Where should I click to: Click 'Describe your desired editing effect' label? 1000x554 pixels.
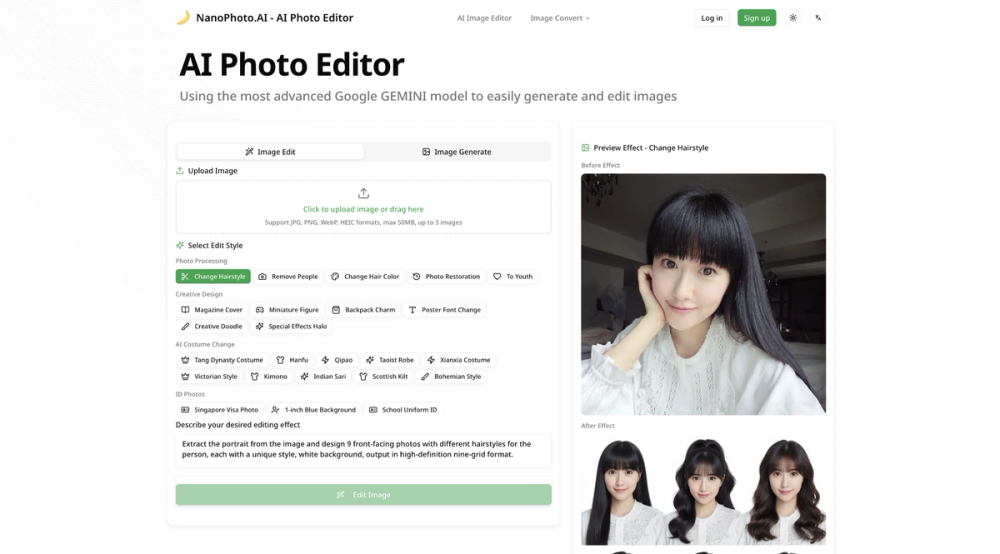point(237,425)
